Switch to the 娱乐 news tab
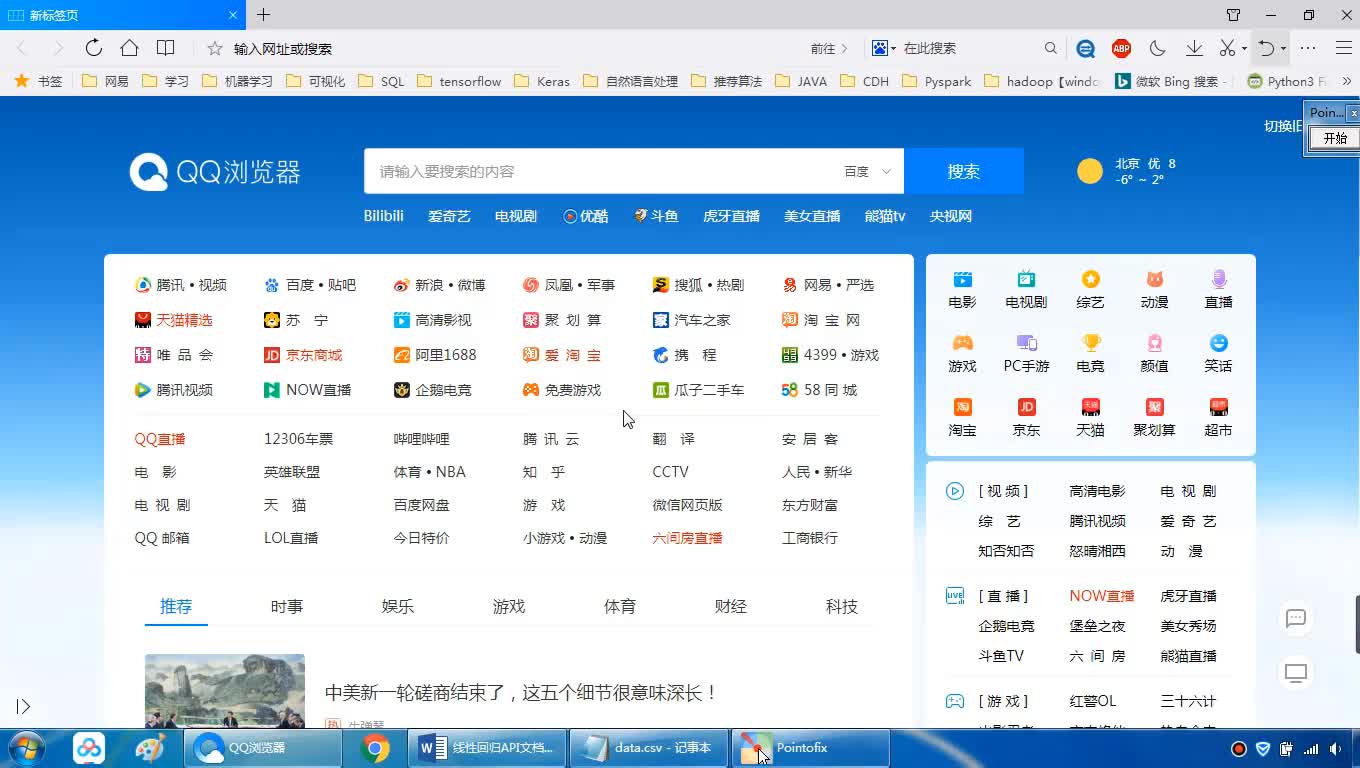Image resolution: width=1360 pixels, height=768 pixels. click(x=398, y=606)
